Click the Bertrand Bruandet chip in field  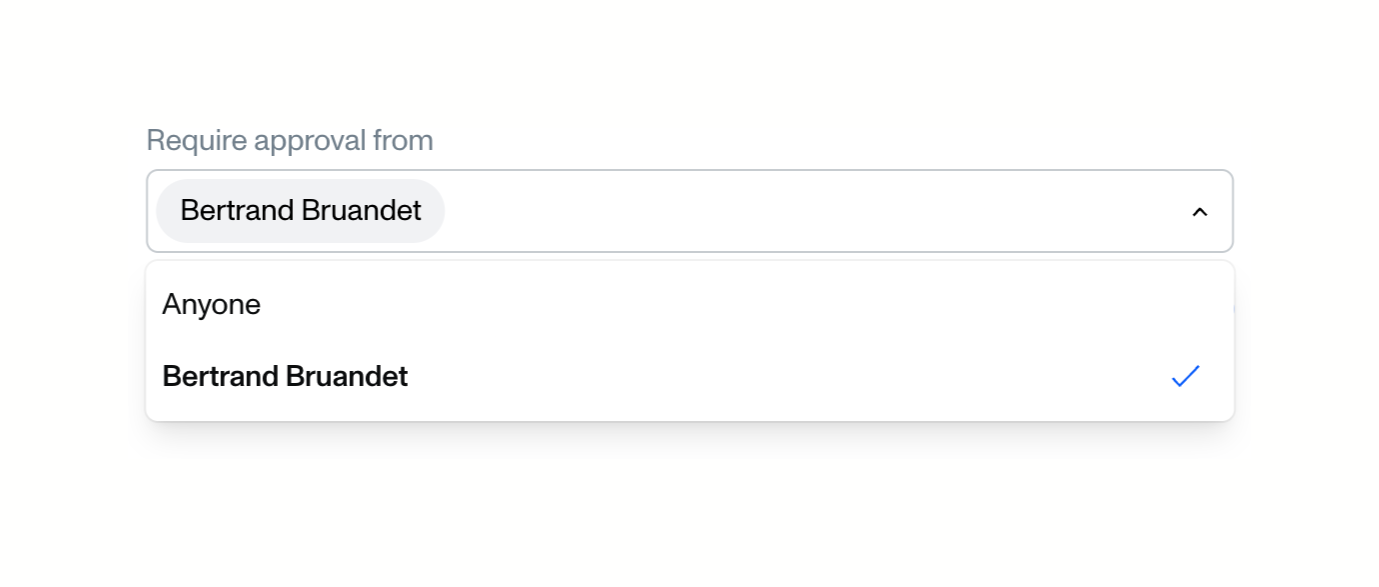(300, 211)
